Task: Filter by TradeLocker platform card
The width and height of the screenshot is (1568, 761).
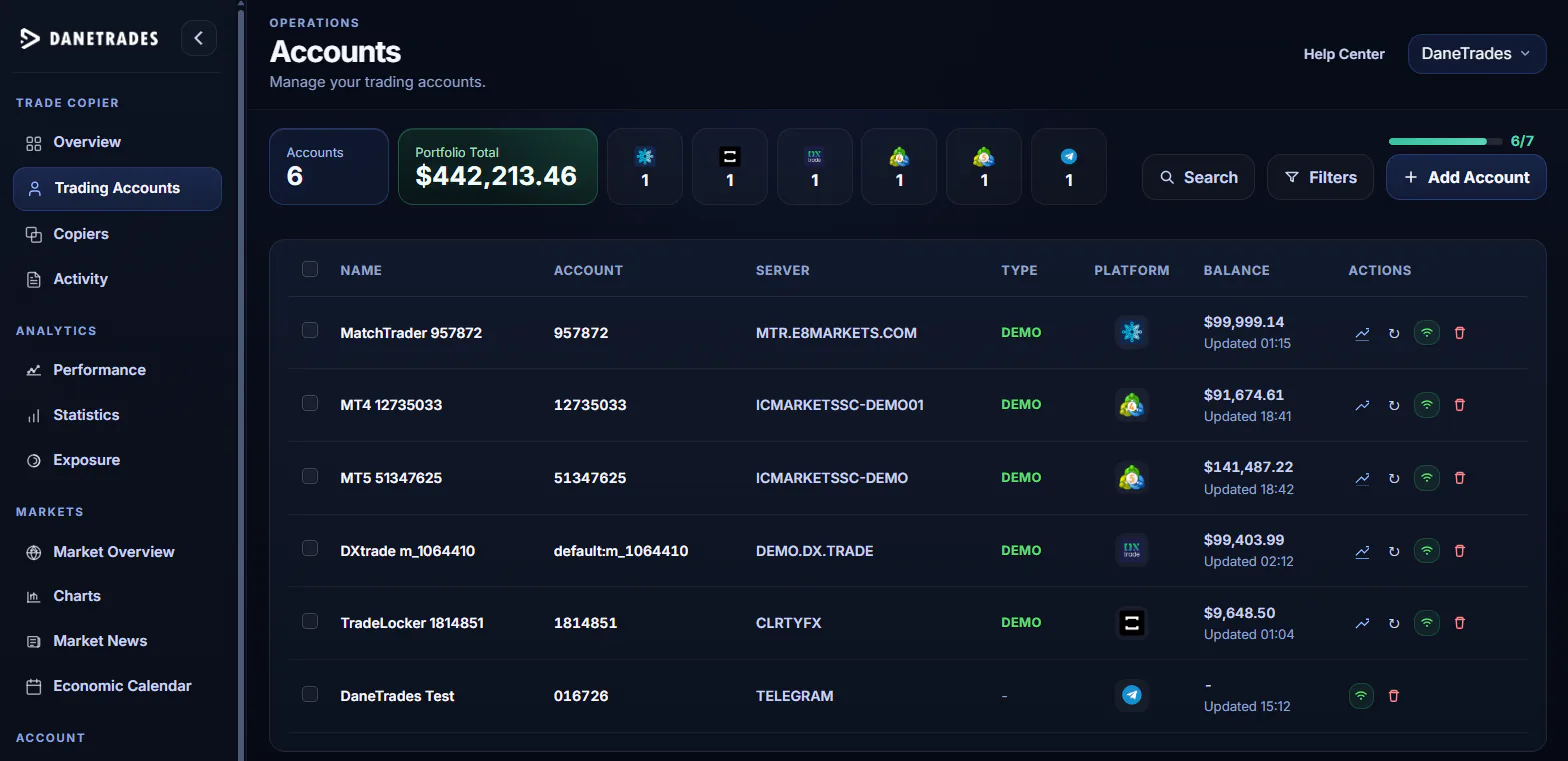Action: pos(730,167)
